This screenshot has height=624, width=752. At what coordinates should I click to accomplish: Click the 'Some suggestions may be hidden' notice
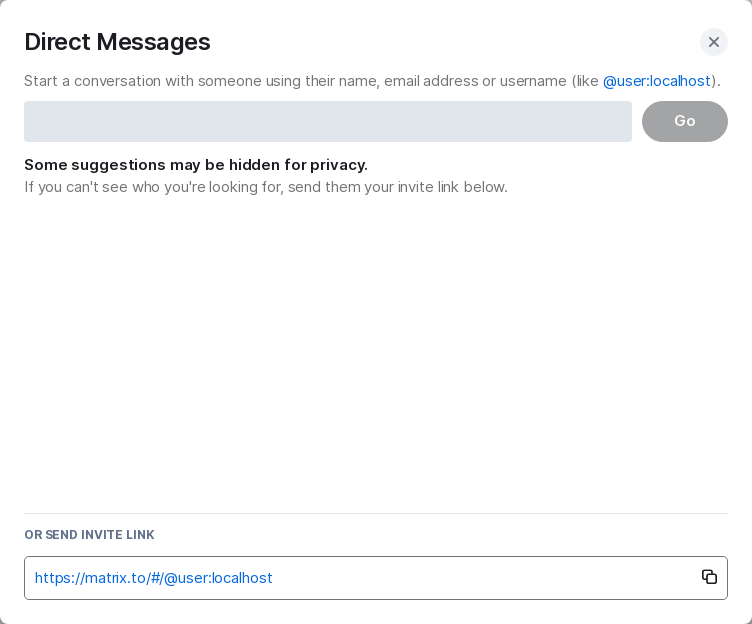click(196, 165)
